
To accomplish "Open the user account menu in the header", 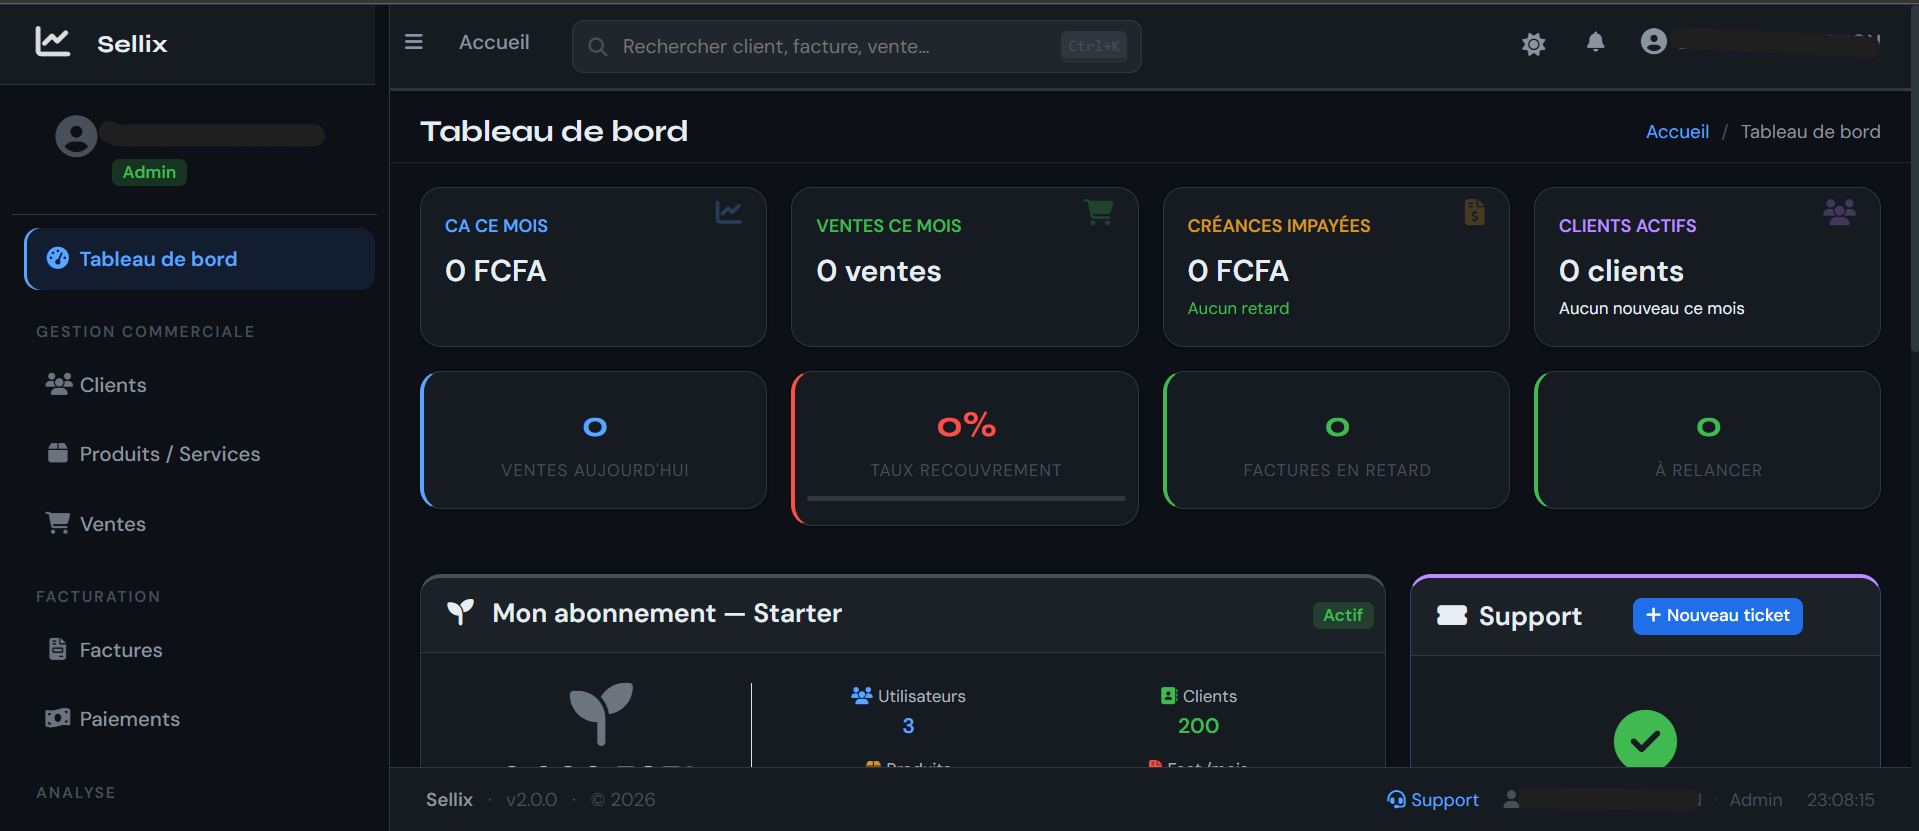I will click(x=1653, y=41).
